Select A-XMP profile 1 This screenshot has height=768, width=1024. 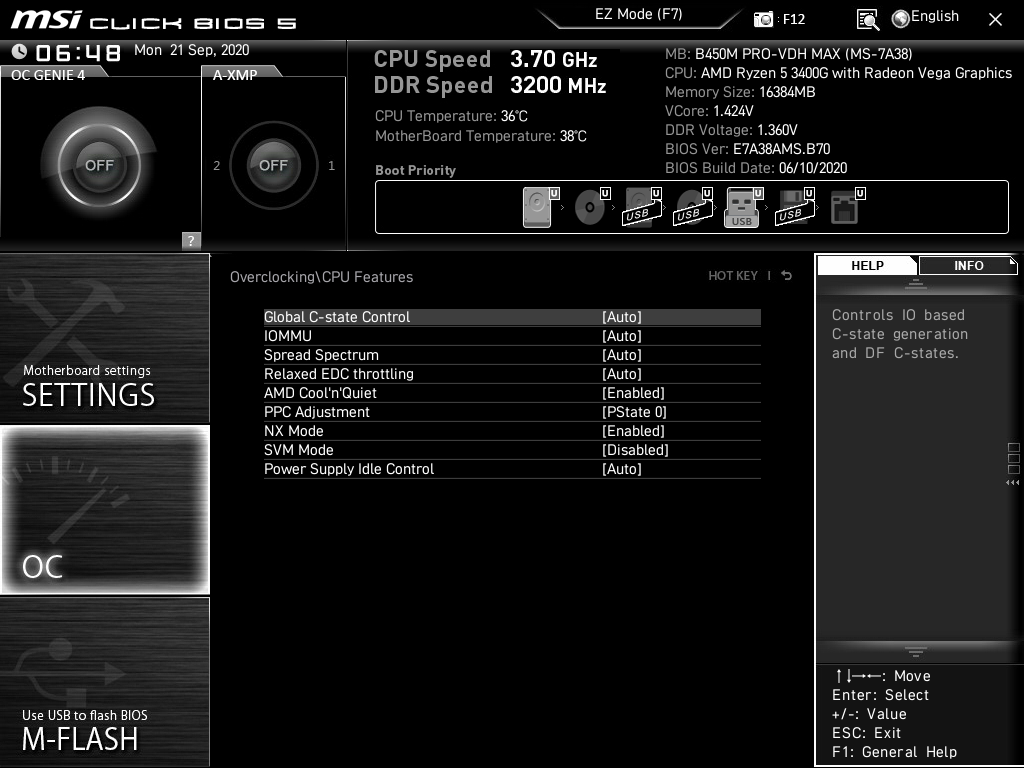click(331, 166)
